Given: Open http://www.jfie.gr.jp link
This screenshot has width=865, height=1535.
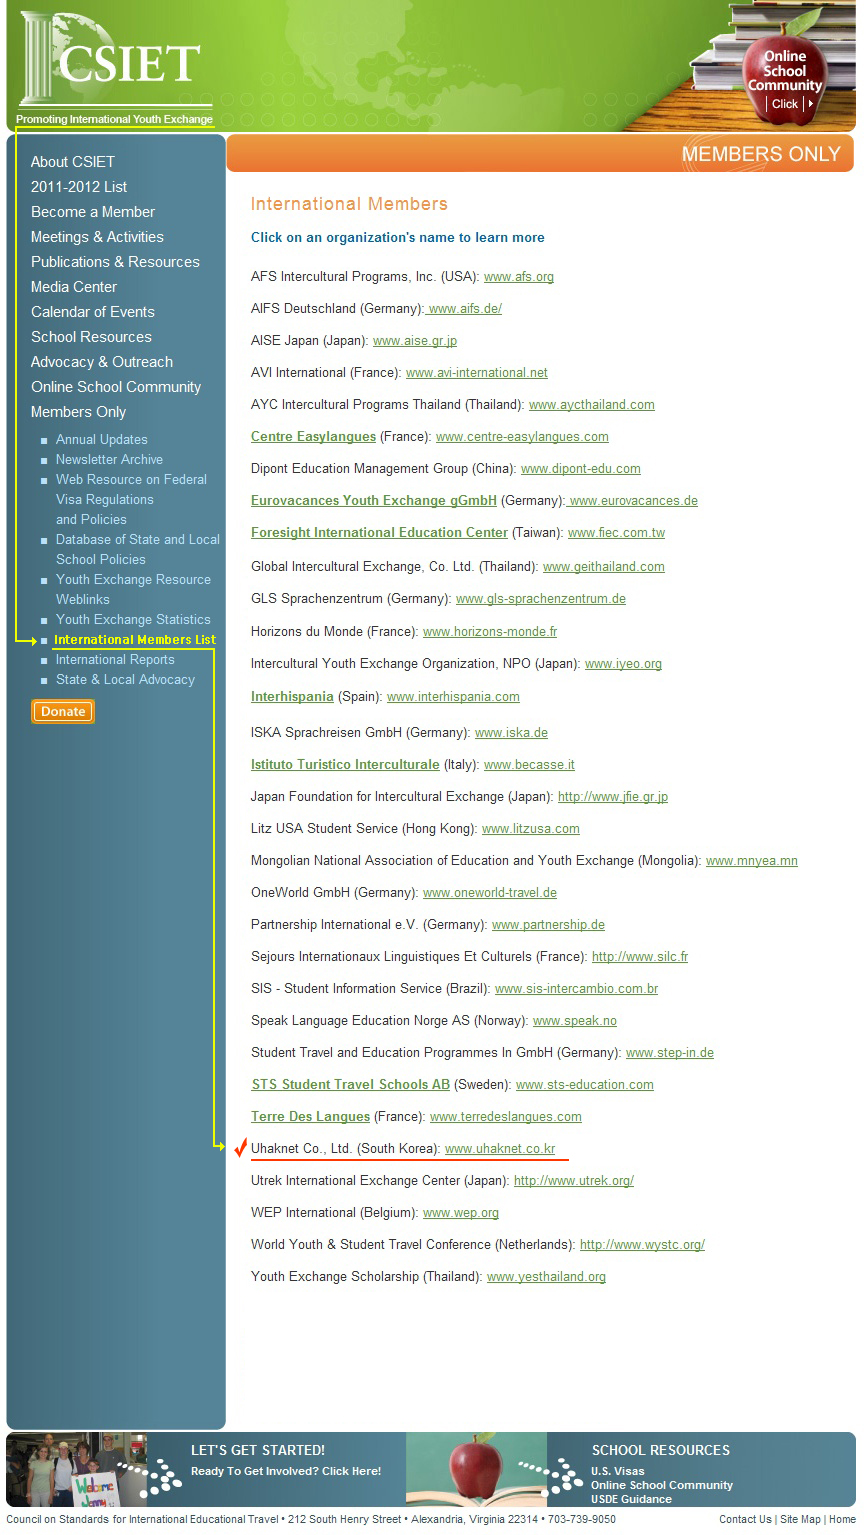Looking at the screenshot, I should (x=613, y=796).
